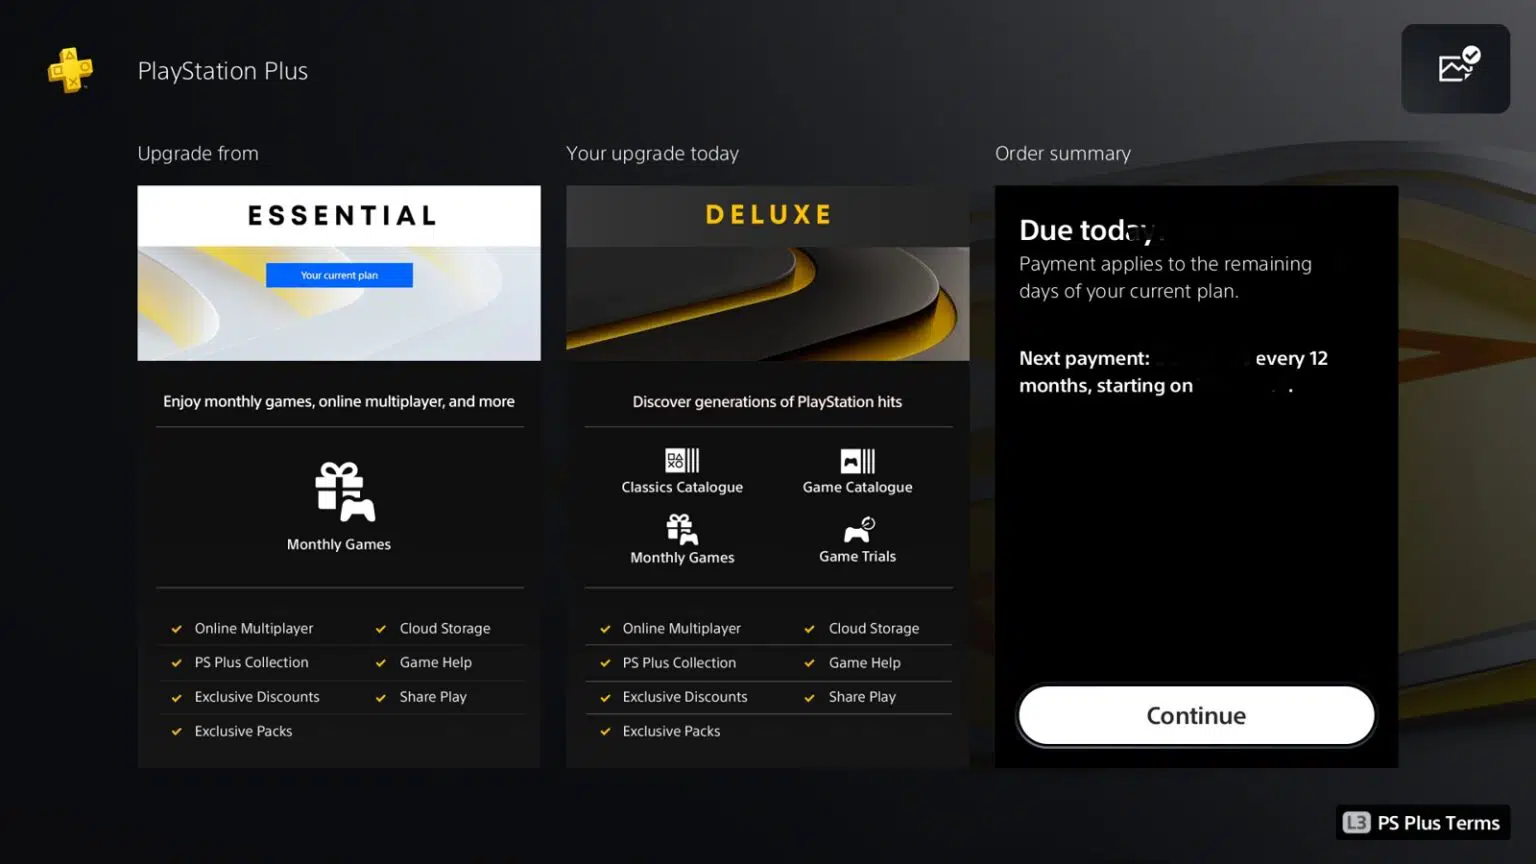Open the screenshot capture icon at top right
Screen dimensions: 1536x864
coord(1455,68)
